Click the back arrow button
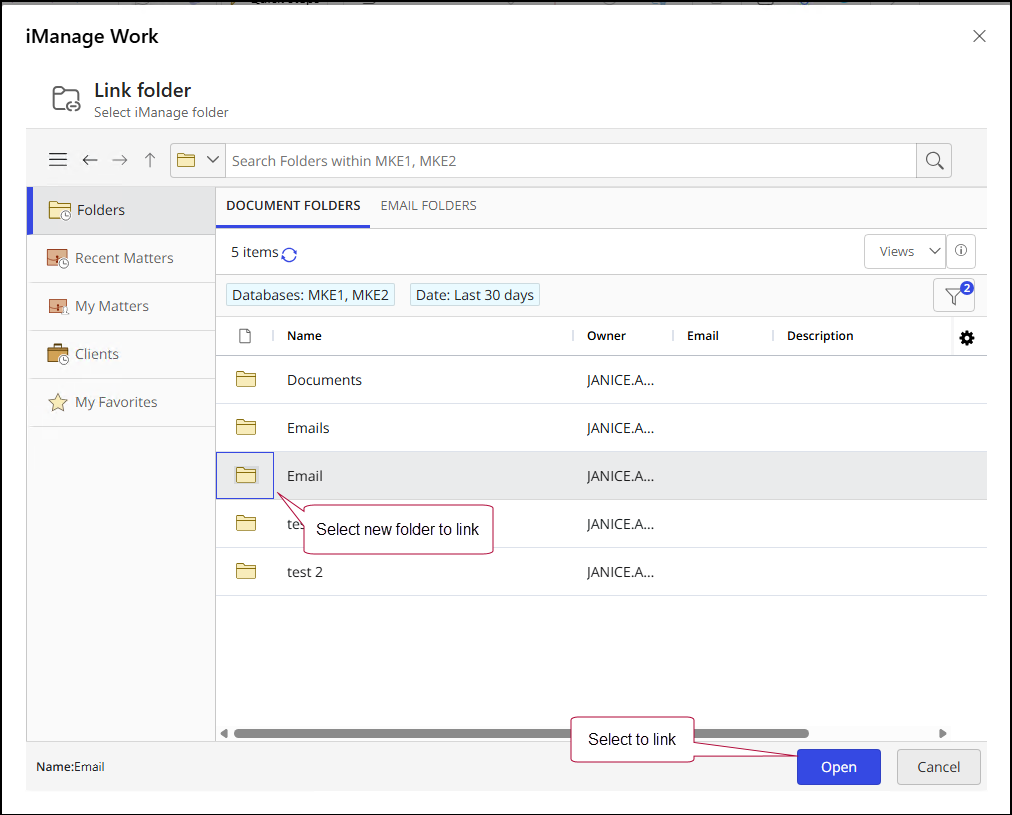 (90, 160)
